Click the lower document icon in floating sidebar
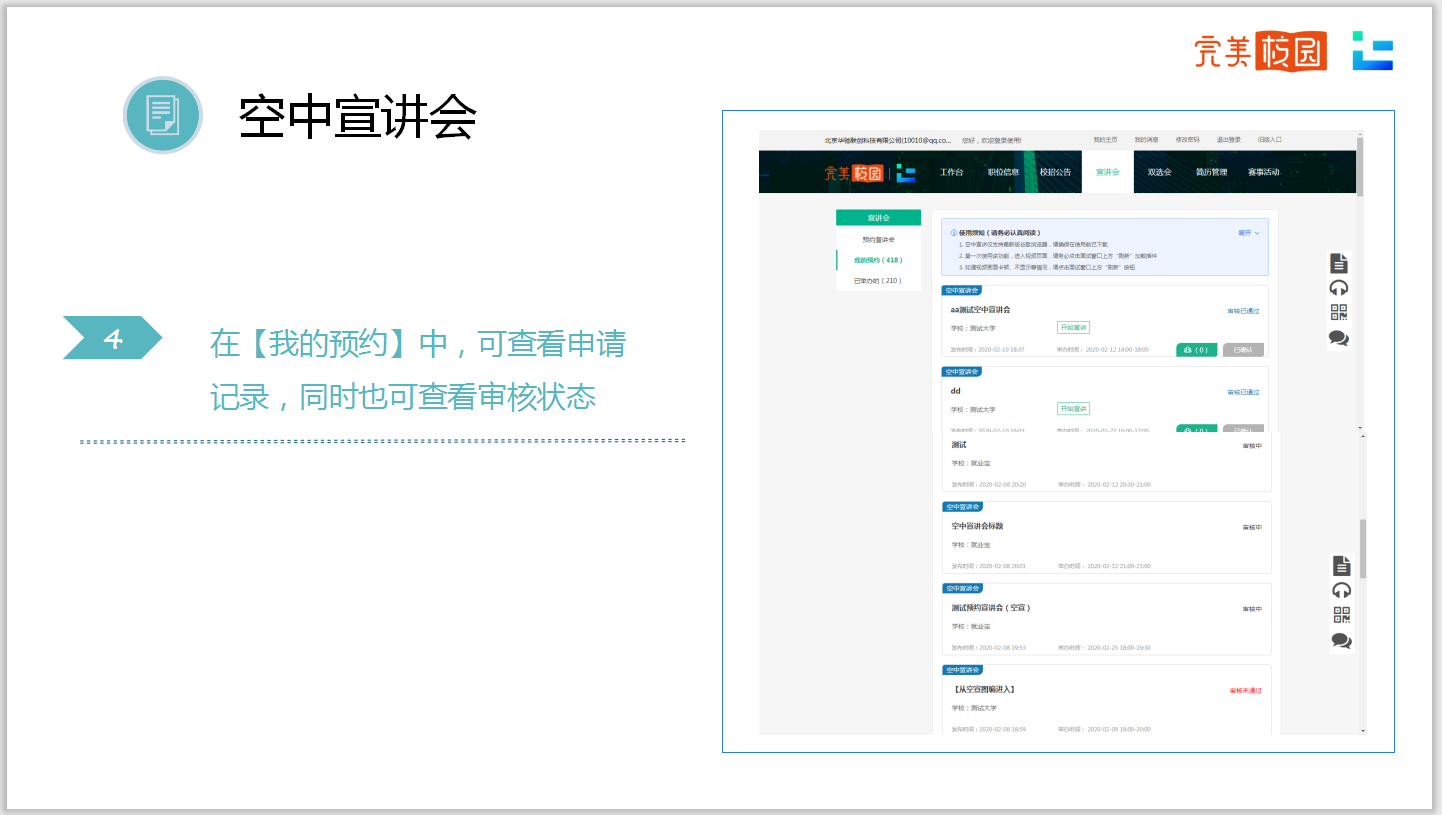 [1342, 566]
